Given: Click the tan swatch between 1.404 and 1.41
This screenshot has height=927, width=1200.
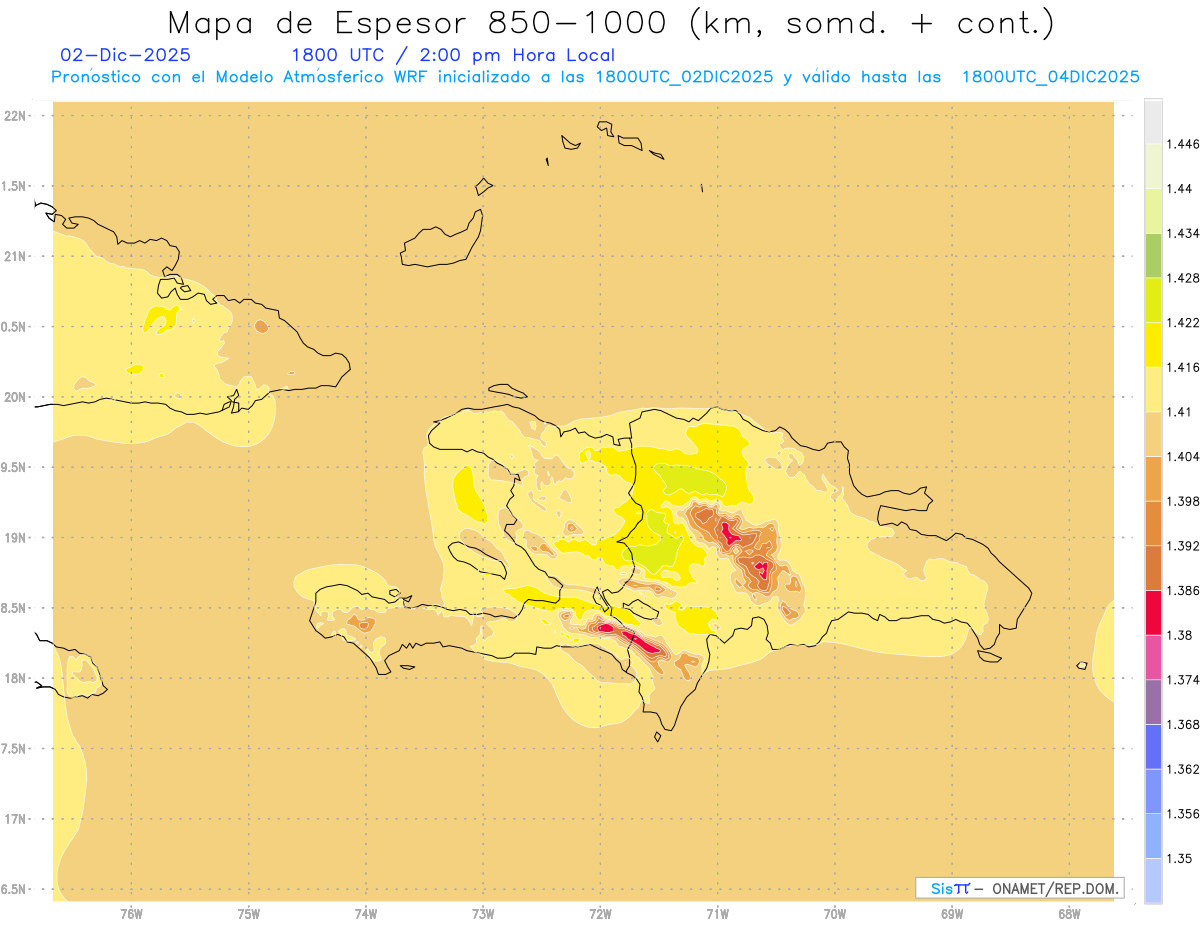Looking at the screenshot, I should [1153, 434].
